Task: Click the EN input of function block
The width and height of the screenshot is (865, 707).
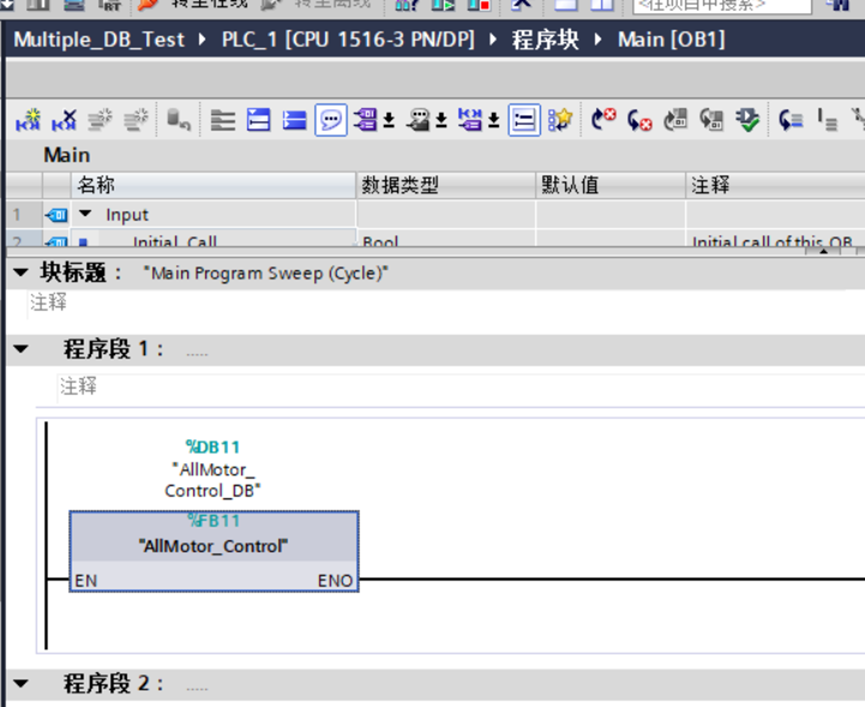Action: tap(86, 580)
